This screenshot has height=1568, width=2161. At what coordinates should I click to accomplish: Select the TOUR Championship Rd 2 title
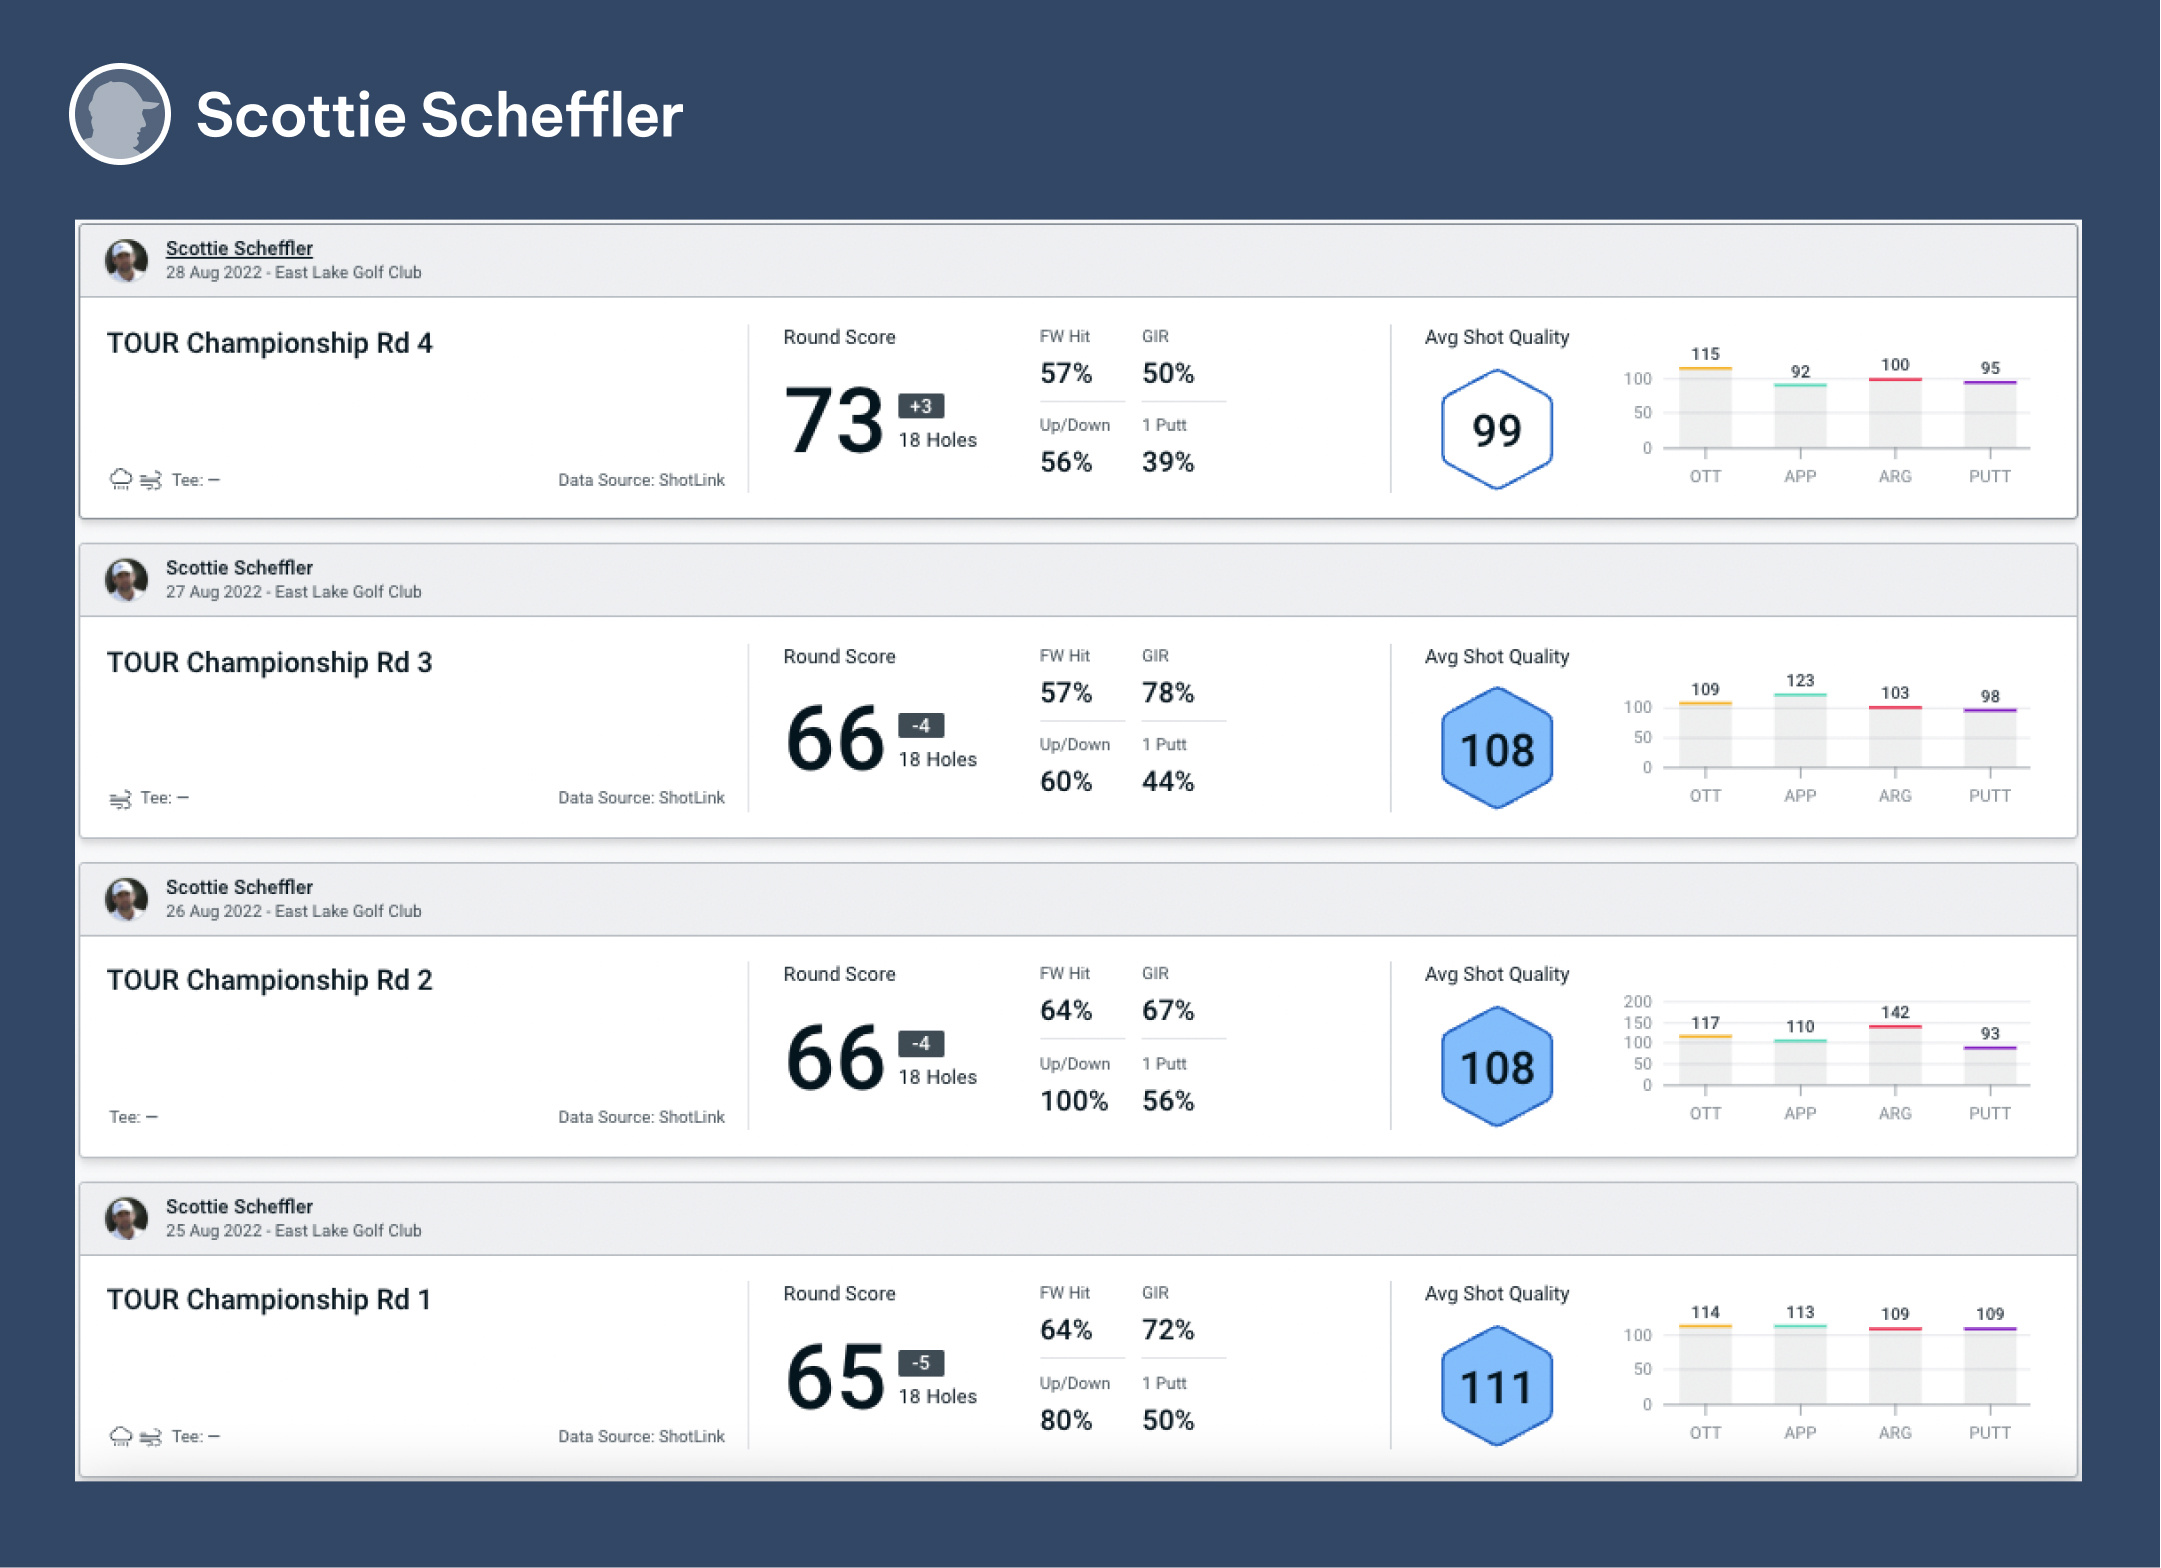[270, 980]
